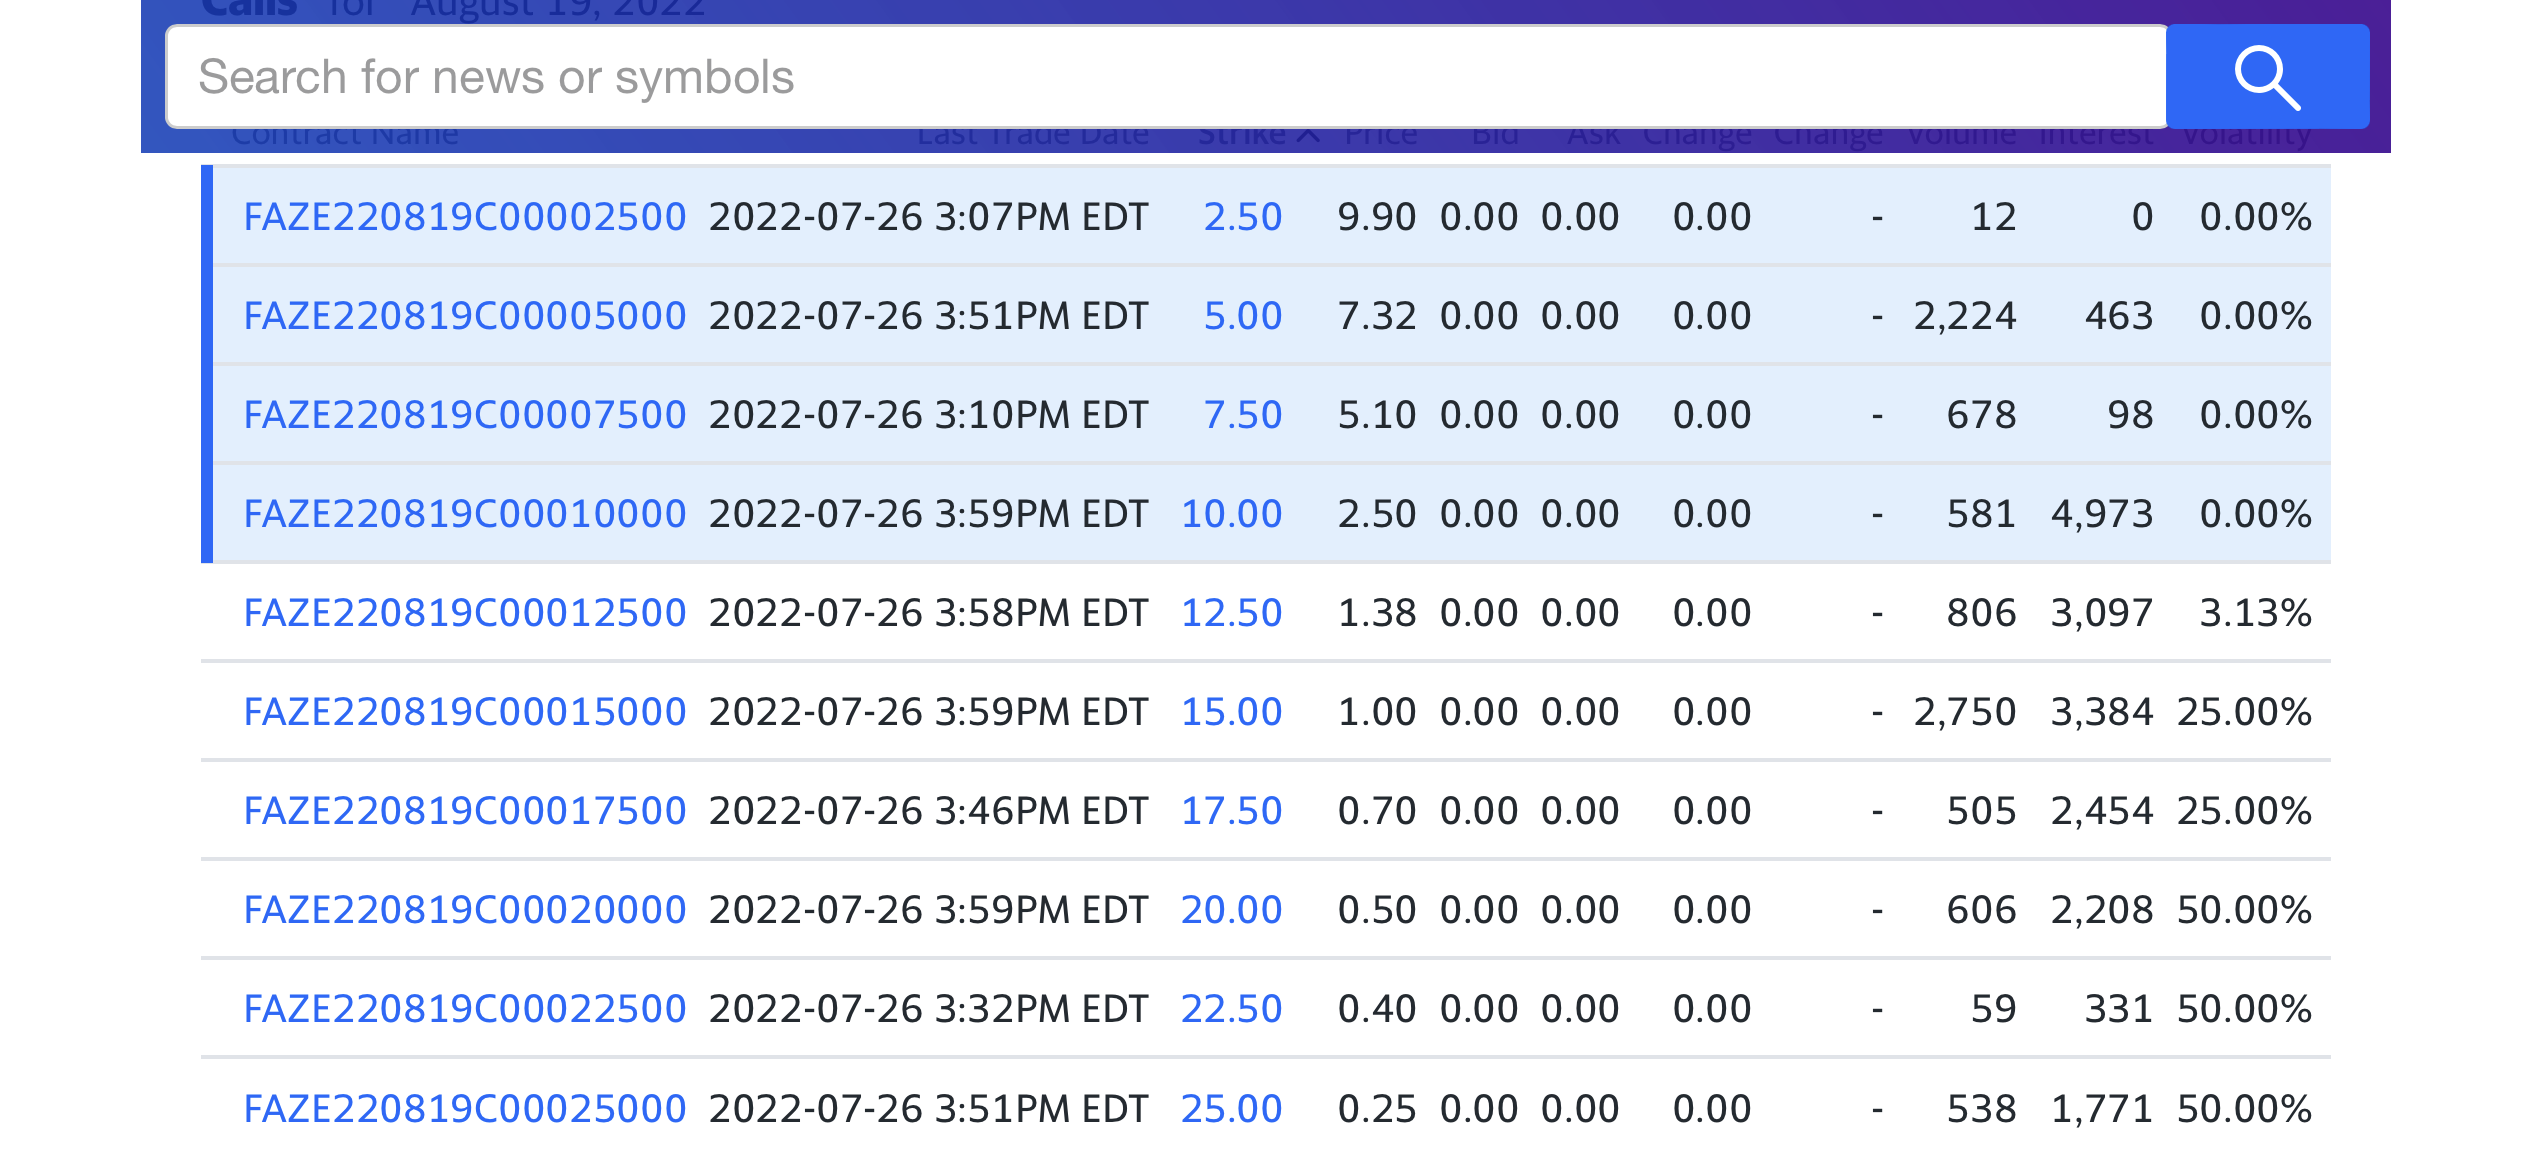Select the 15.00 strike link
The height and width of the screenshot is (1170, 2532).
(1231, 712)
